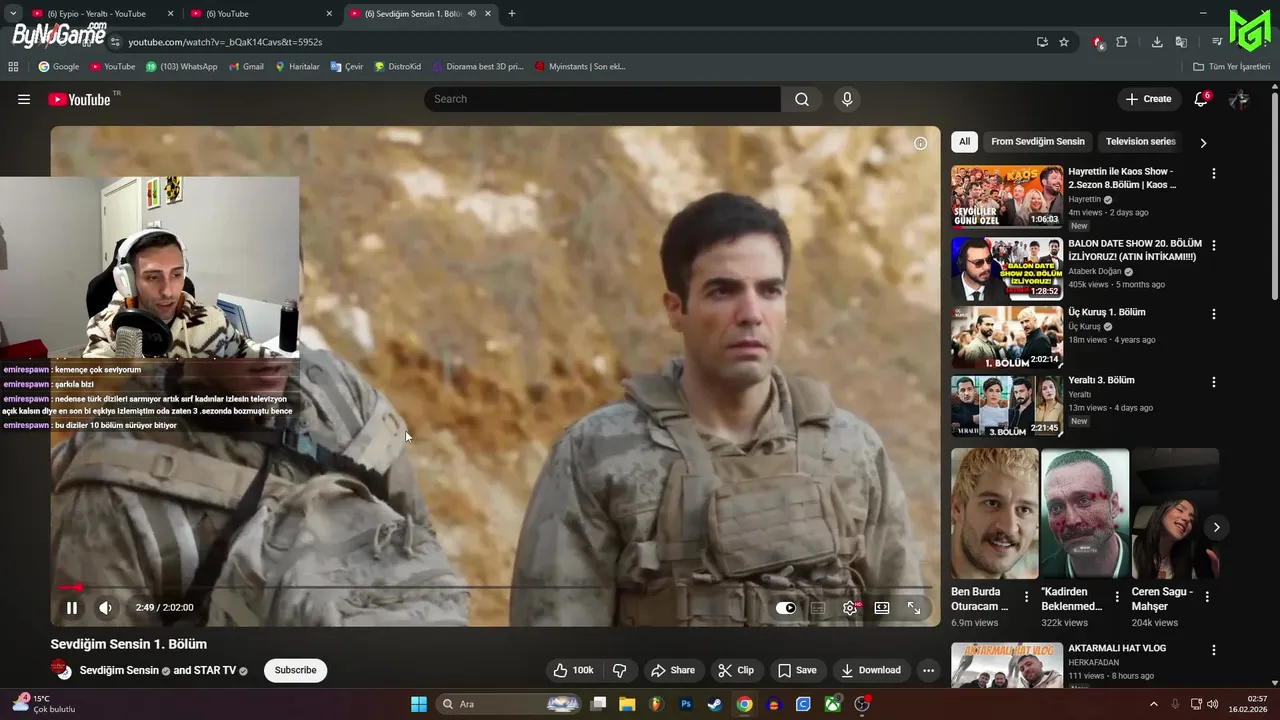This screenshot has height=720, width=1280.
Task: Save the video to a playlist
Action: (797, 670)
